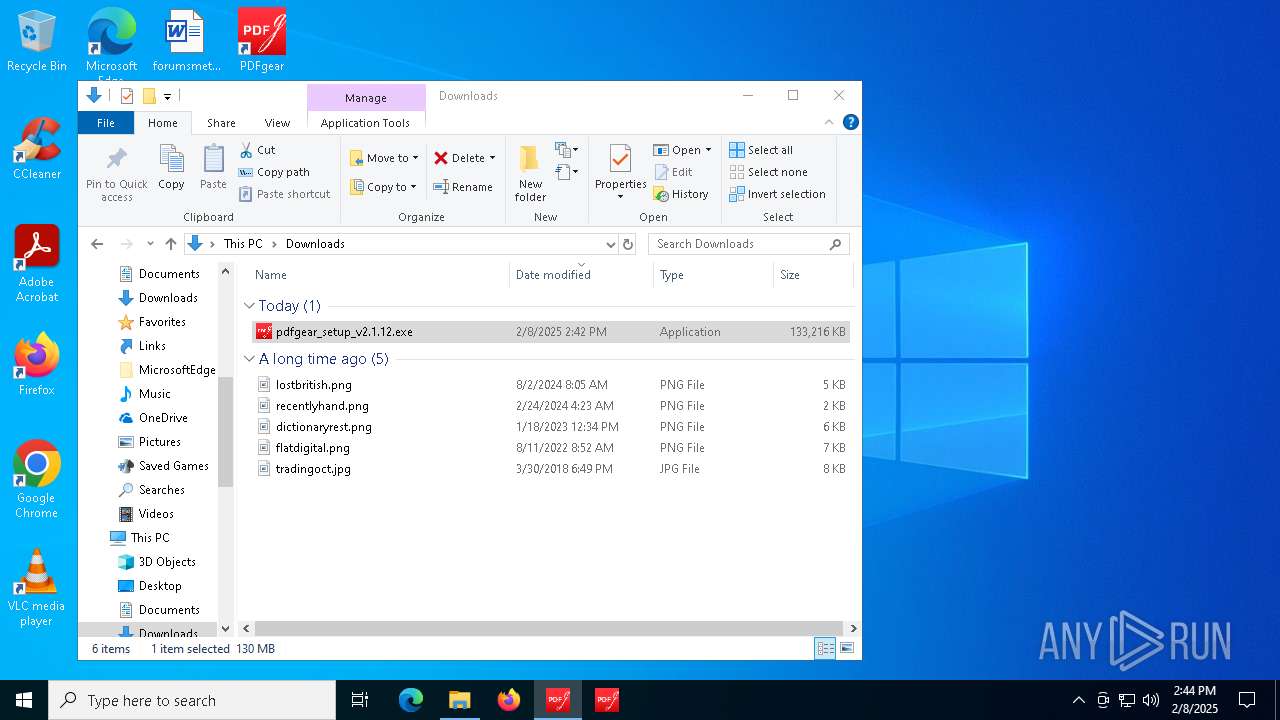Click Copy path command
This screenshot has height=720, width=1280.
(x=274, y=172)
